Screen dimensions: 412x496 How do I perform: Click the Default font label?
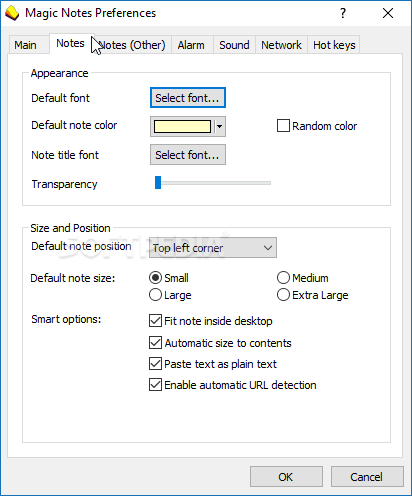(60, 98)
